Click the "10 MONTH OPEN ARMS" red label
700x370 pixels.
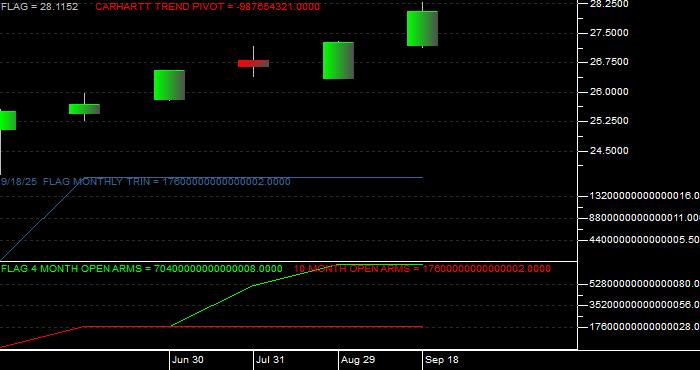coord(422,269)
